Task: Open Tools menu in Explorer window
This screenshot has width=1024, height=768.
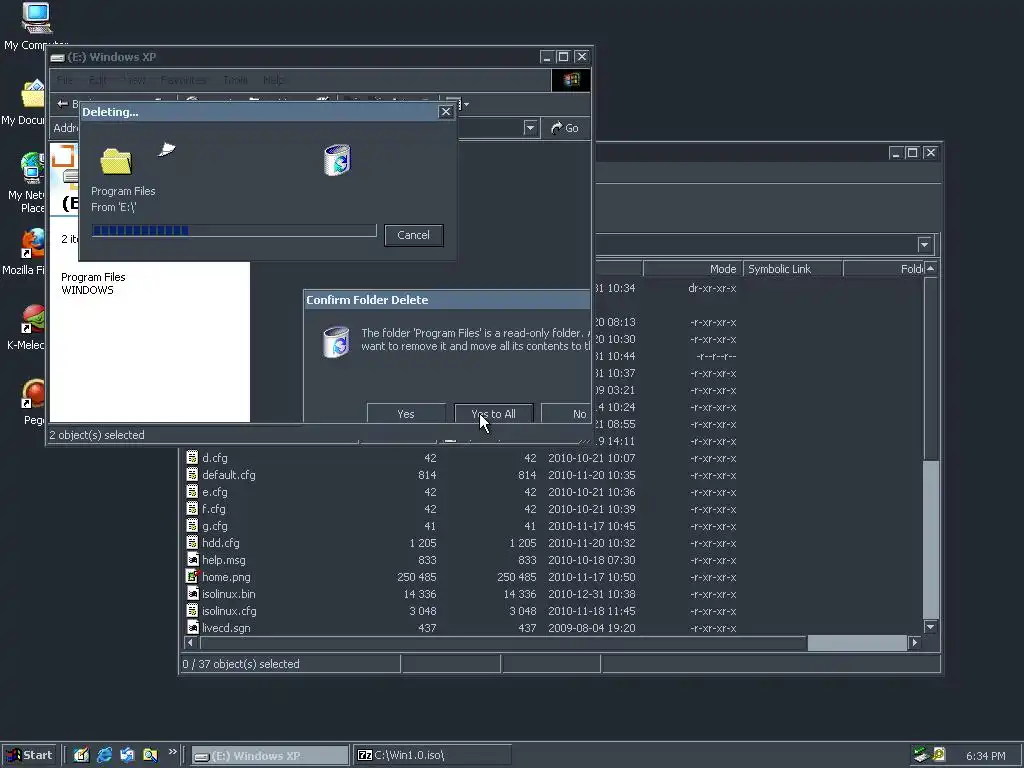Action: click(235, 80)
